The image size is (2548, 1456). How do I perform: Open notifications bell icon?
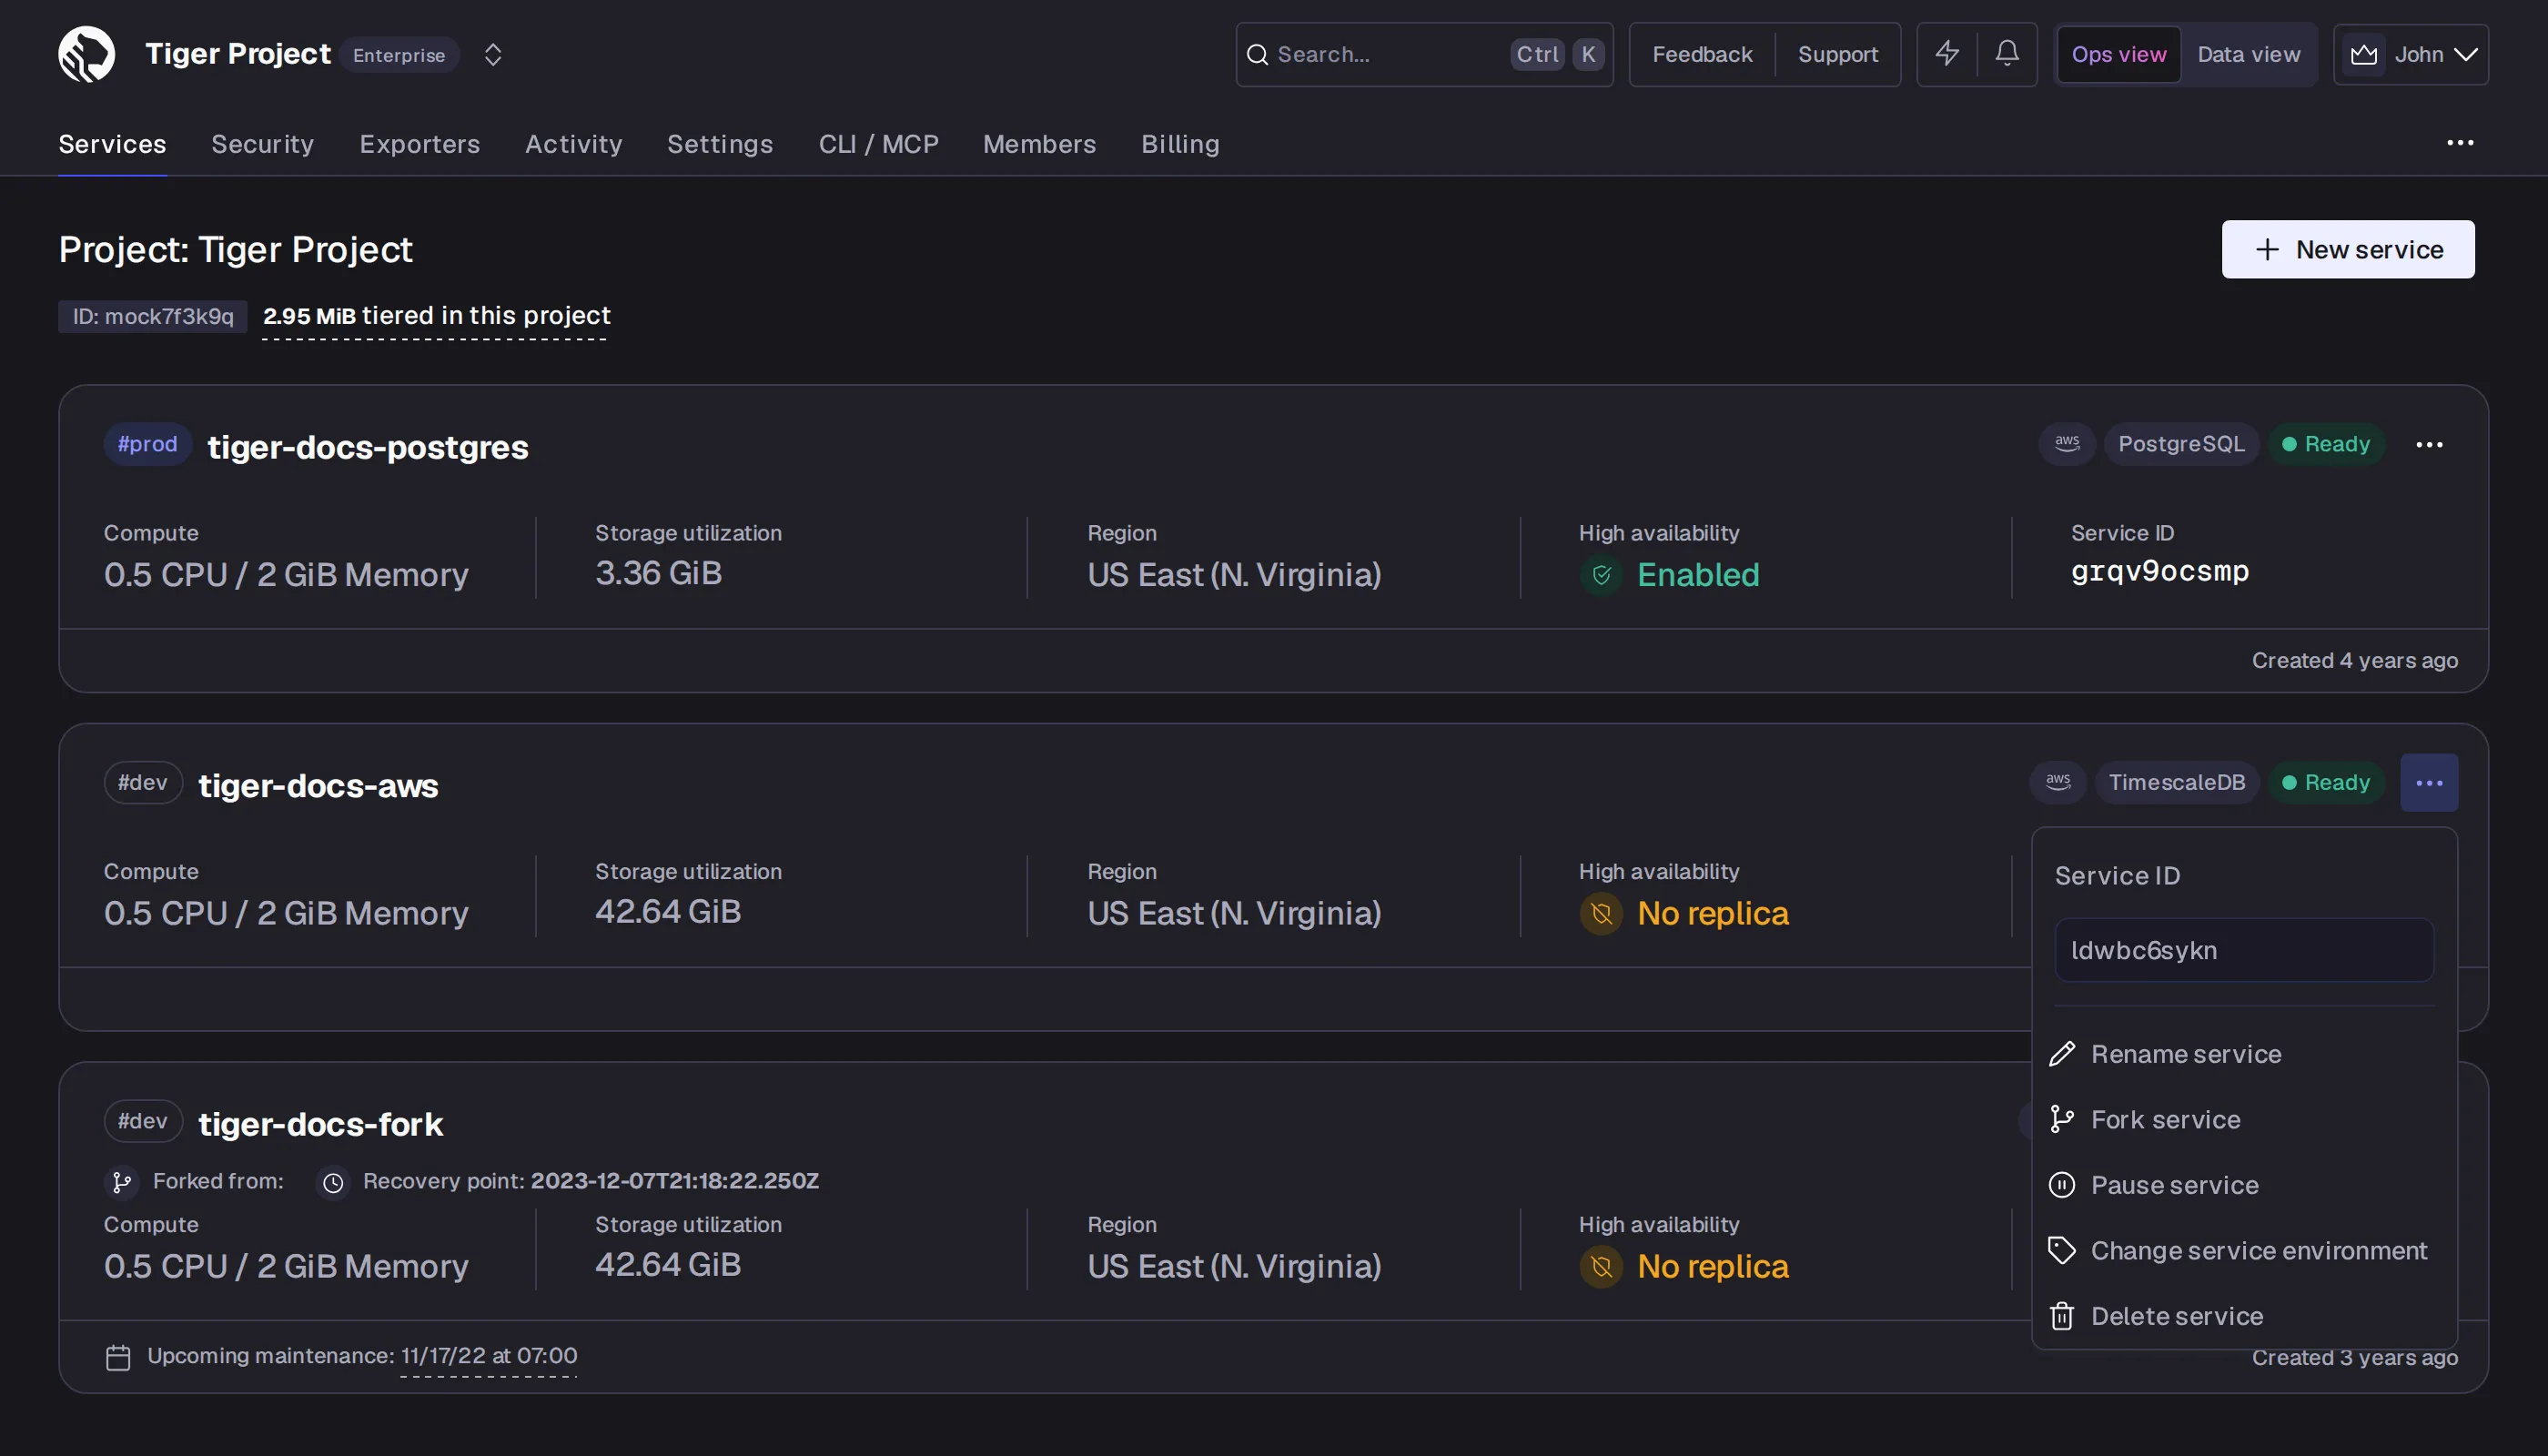[x=2006, y=54]
